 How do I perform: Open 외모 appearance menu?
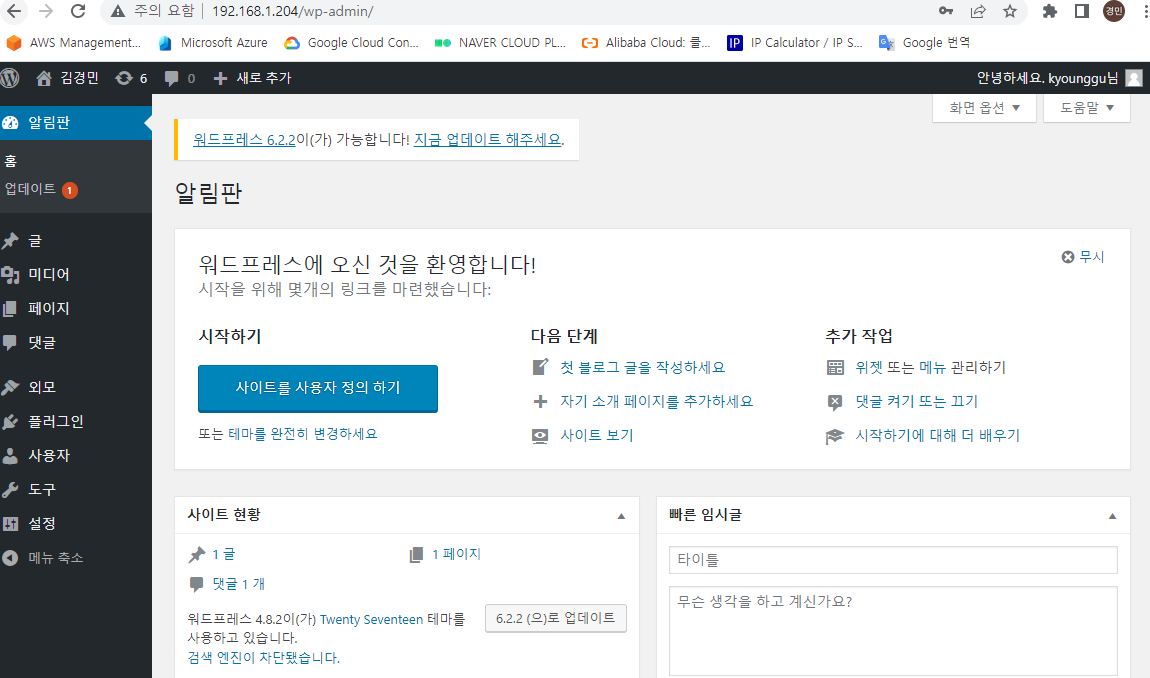pos(76,387)
